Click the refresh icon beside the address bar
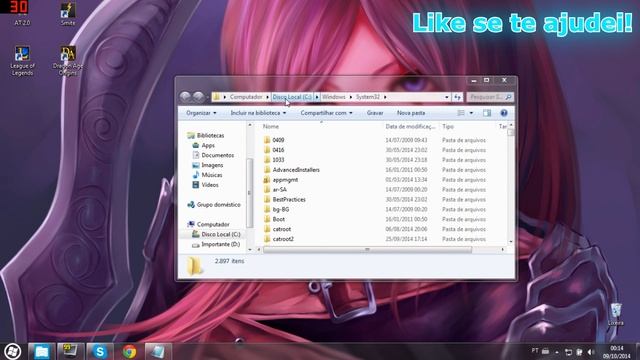The height and width of the screenshot is (360, 640). [x=458, y=97]
